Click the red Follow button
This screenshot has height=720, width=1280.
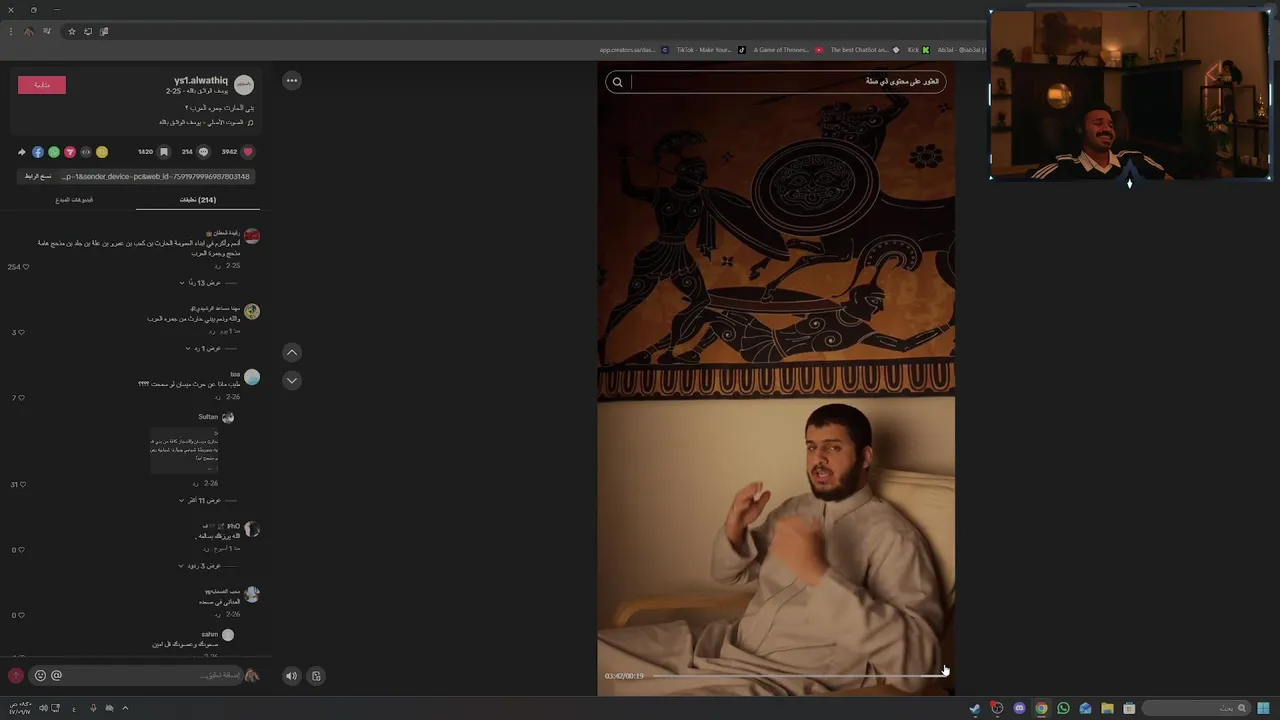point(42,85)
